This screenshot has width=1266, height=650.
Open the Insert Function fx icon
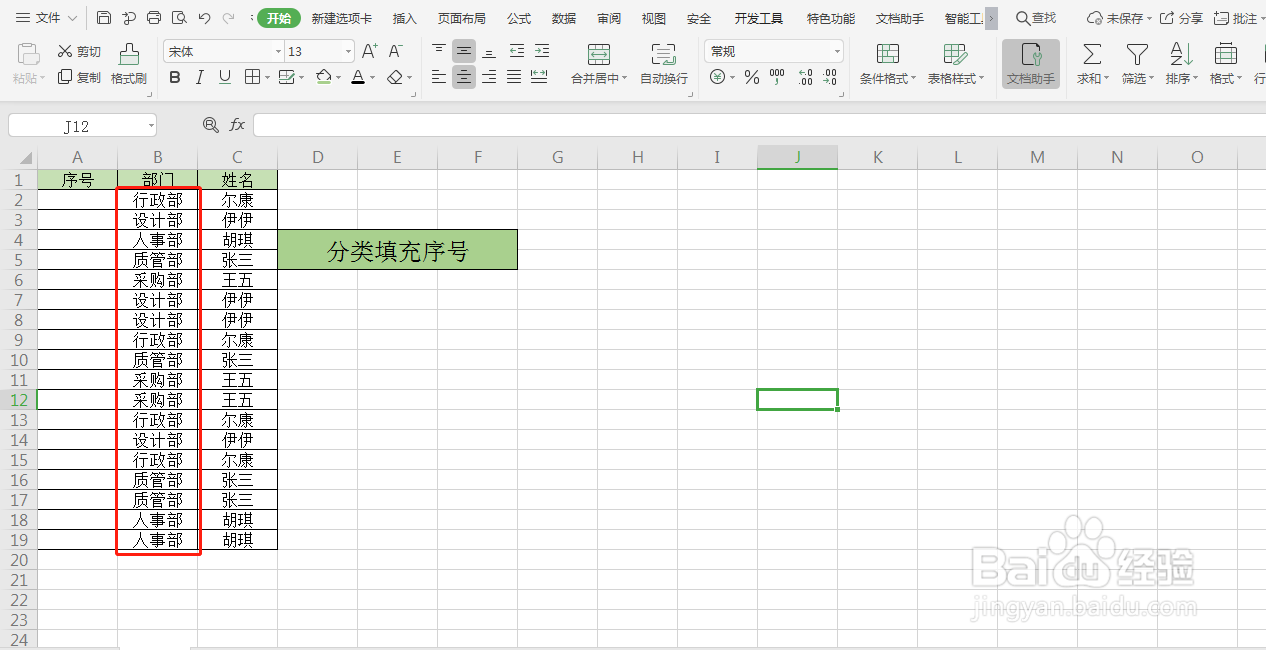point(237,125)
